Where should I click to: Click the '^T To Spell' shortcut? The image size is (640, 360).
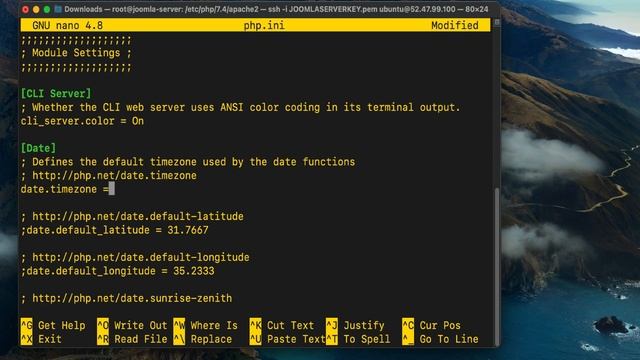[358, 339]
